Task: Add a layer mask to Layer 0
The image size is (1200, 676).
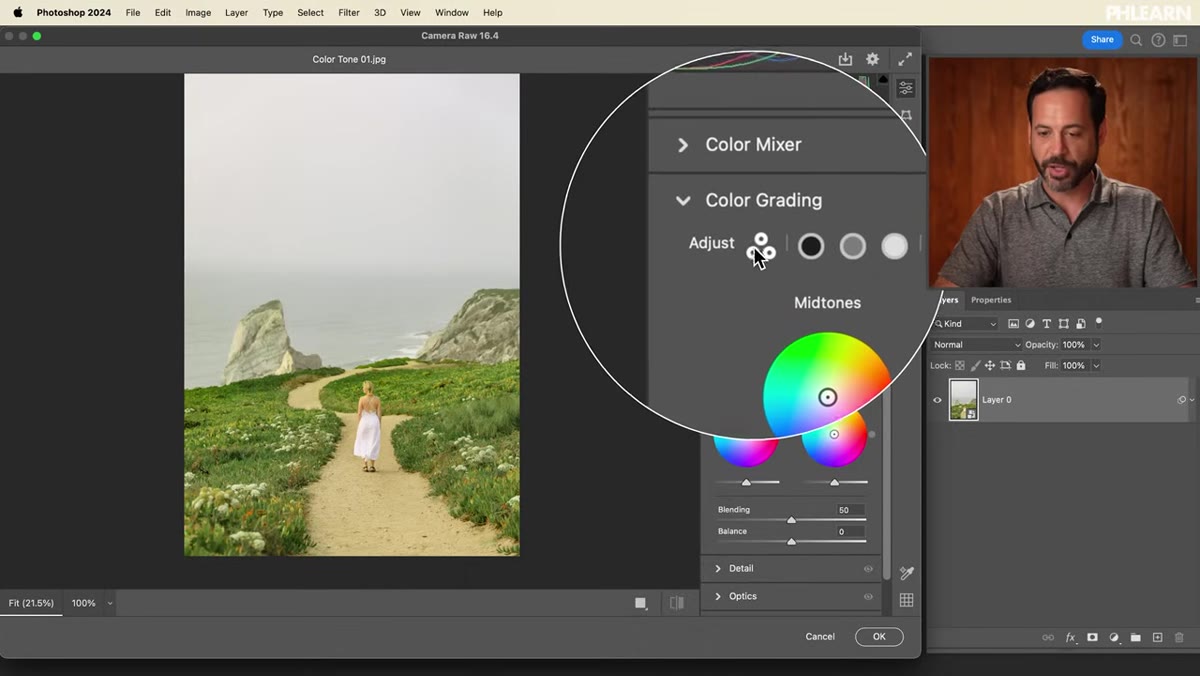Action: click(x=1092, y=637)
